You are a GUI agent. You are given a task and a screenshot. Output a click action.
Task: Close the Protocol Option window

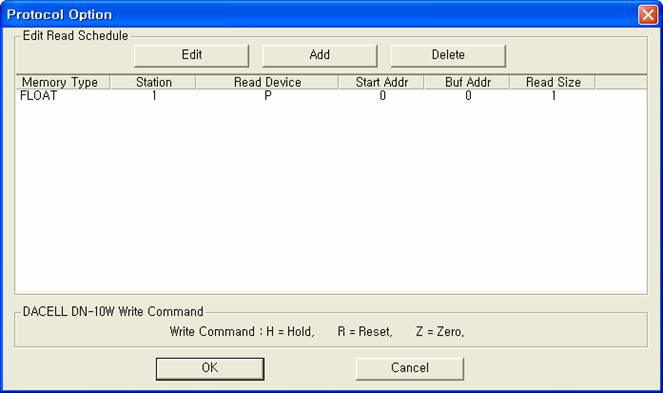click(x=647, y=15)
